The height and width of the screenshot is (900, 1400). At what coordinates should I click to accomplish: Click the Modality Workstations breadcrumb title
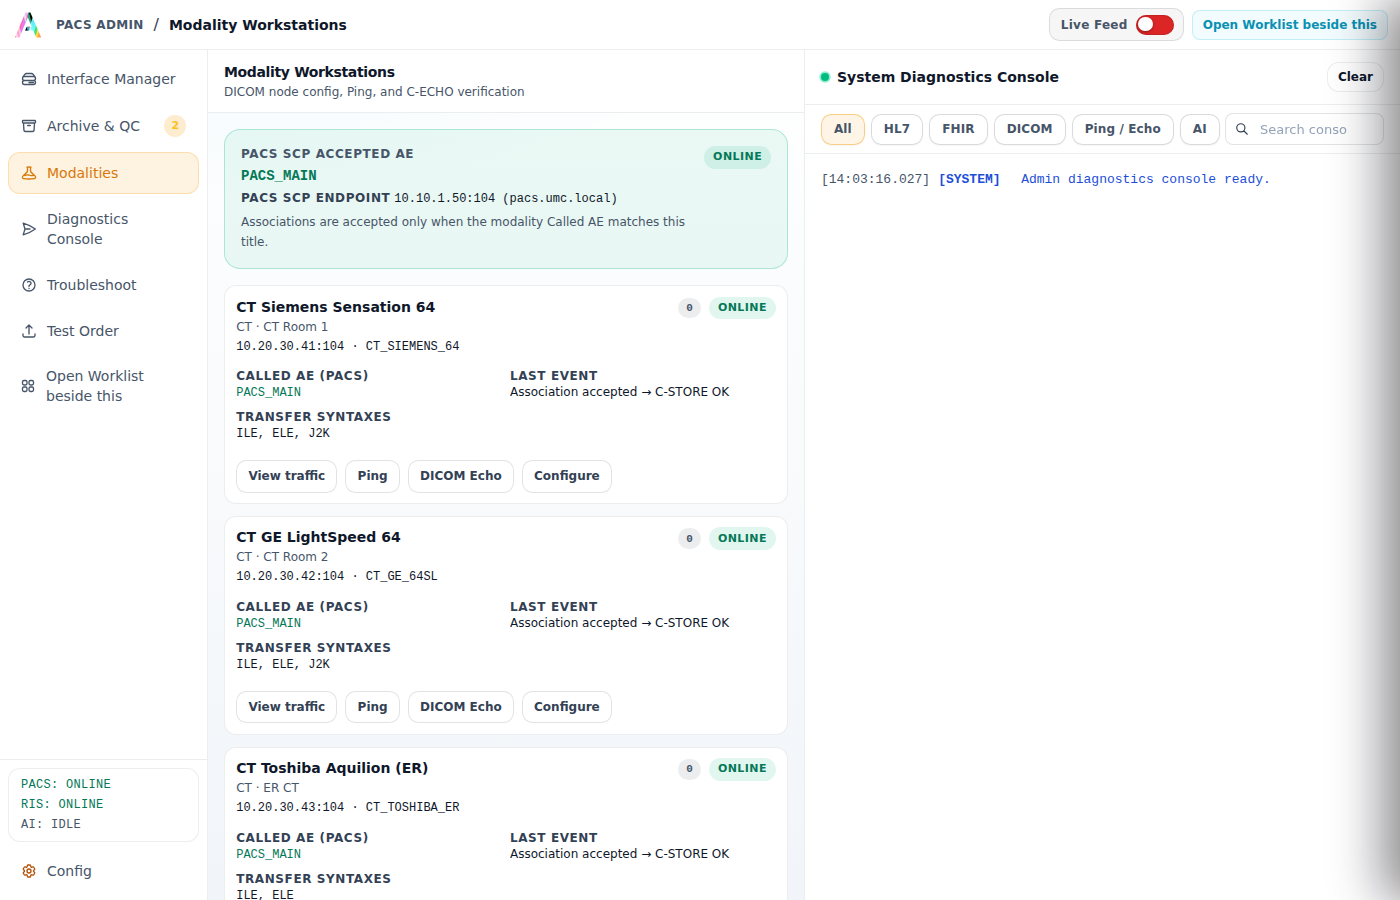(258, 25)
